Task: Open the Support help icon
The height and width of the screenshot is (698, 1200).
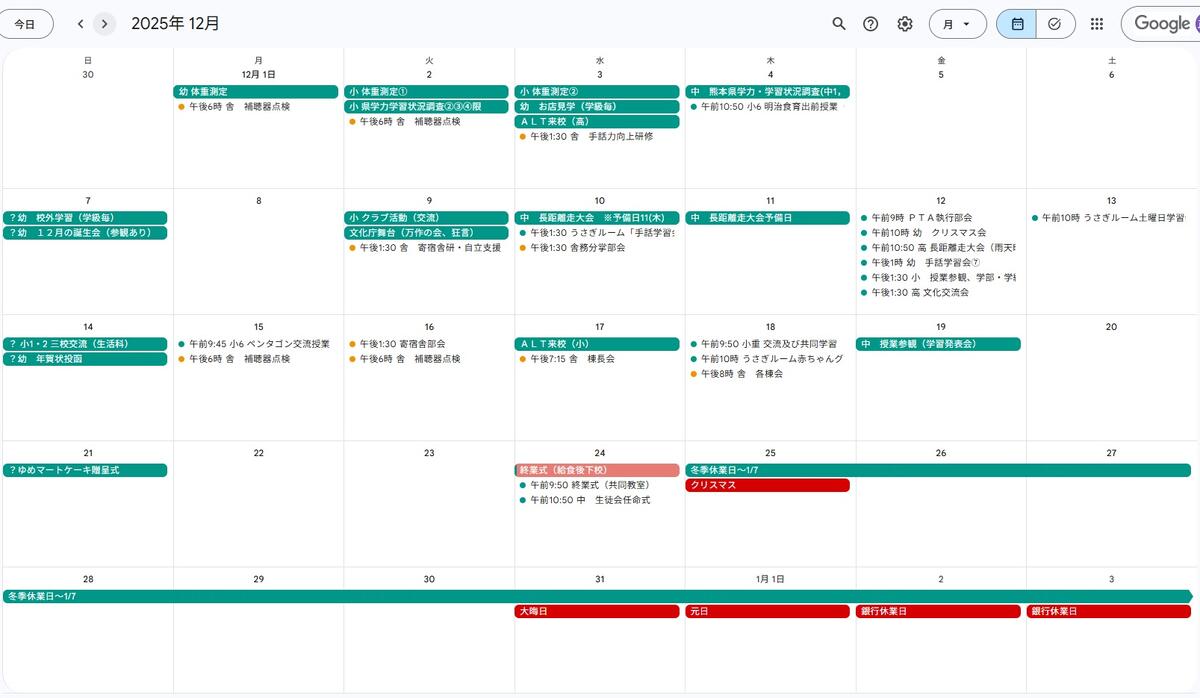Action: click(871, 24)
